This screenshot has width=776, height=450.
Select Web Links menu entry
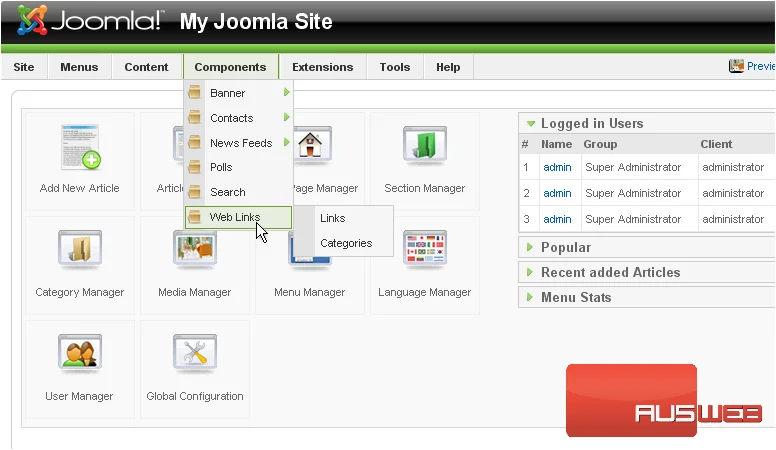[x=239, y=217]
